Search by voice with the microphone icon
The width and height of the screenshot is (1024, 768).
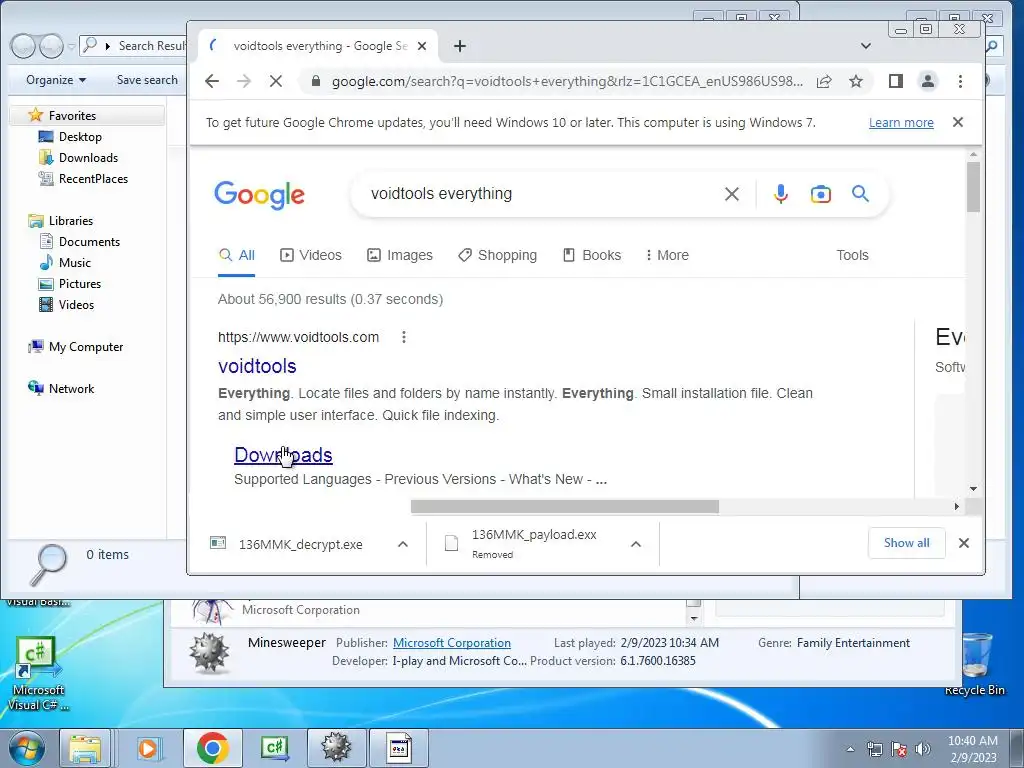[x=780, y=194]
